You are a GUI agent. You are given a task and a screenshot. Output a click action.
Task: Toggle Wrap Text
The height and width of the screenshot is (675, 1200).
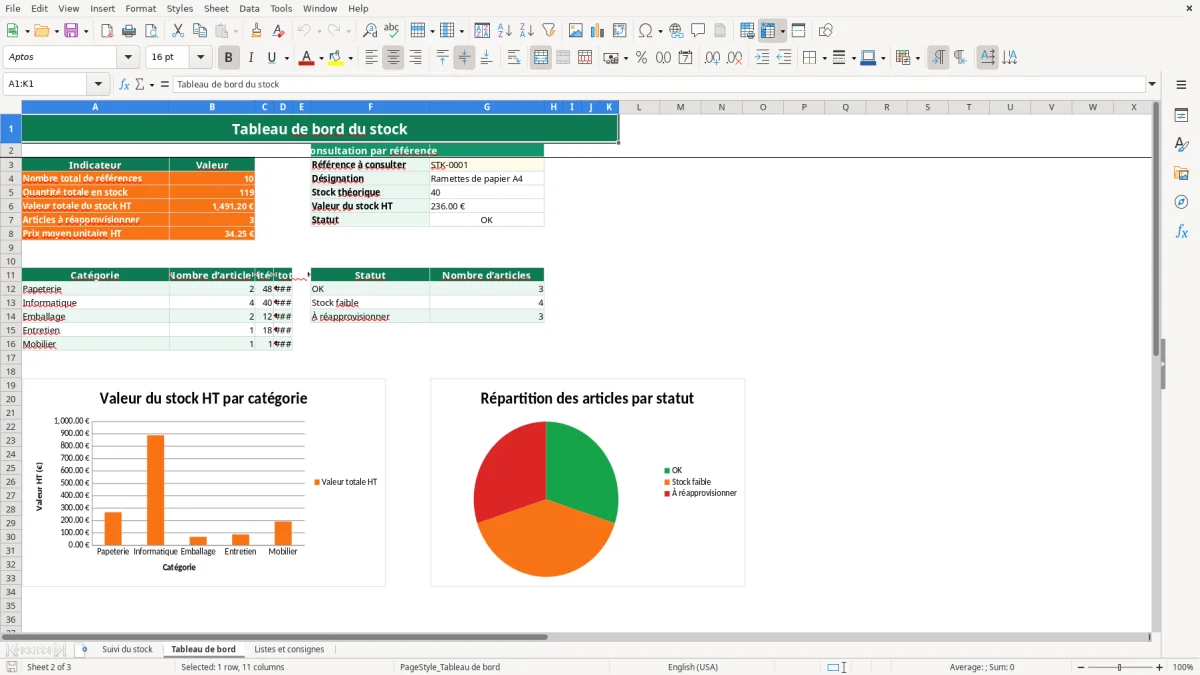pos(514,58)
